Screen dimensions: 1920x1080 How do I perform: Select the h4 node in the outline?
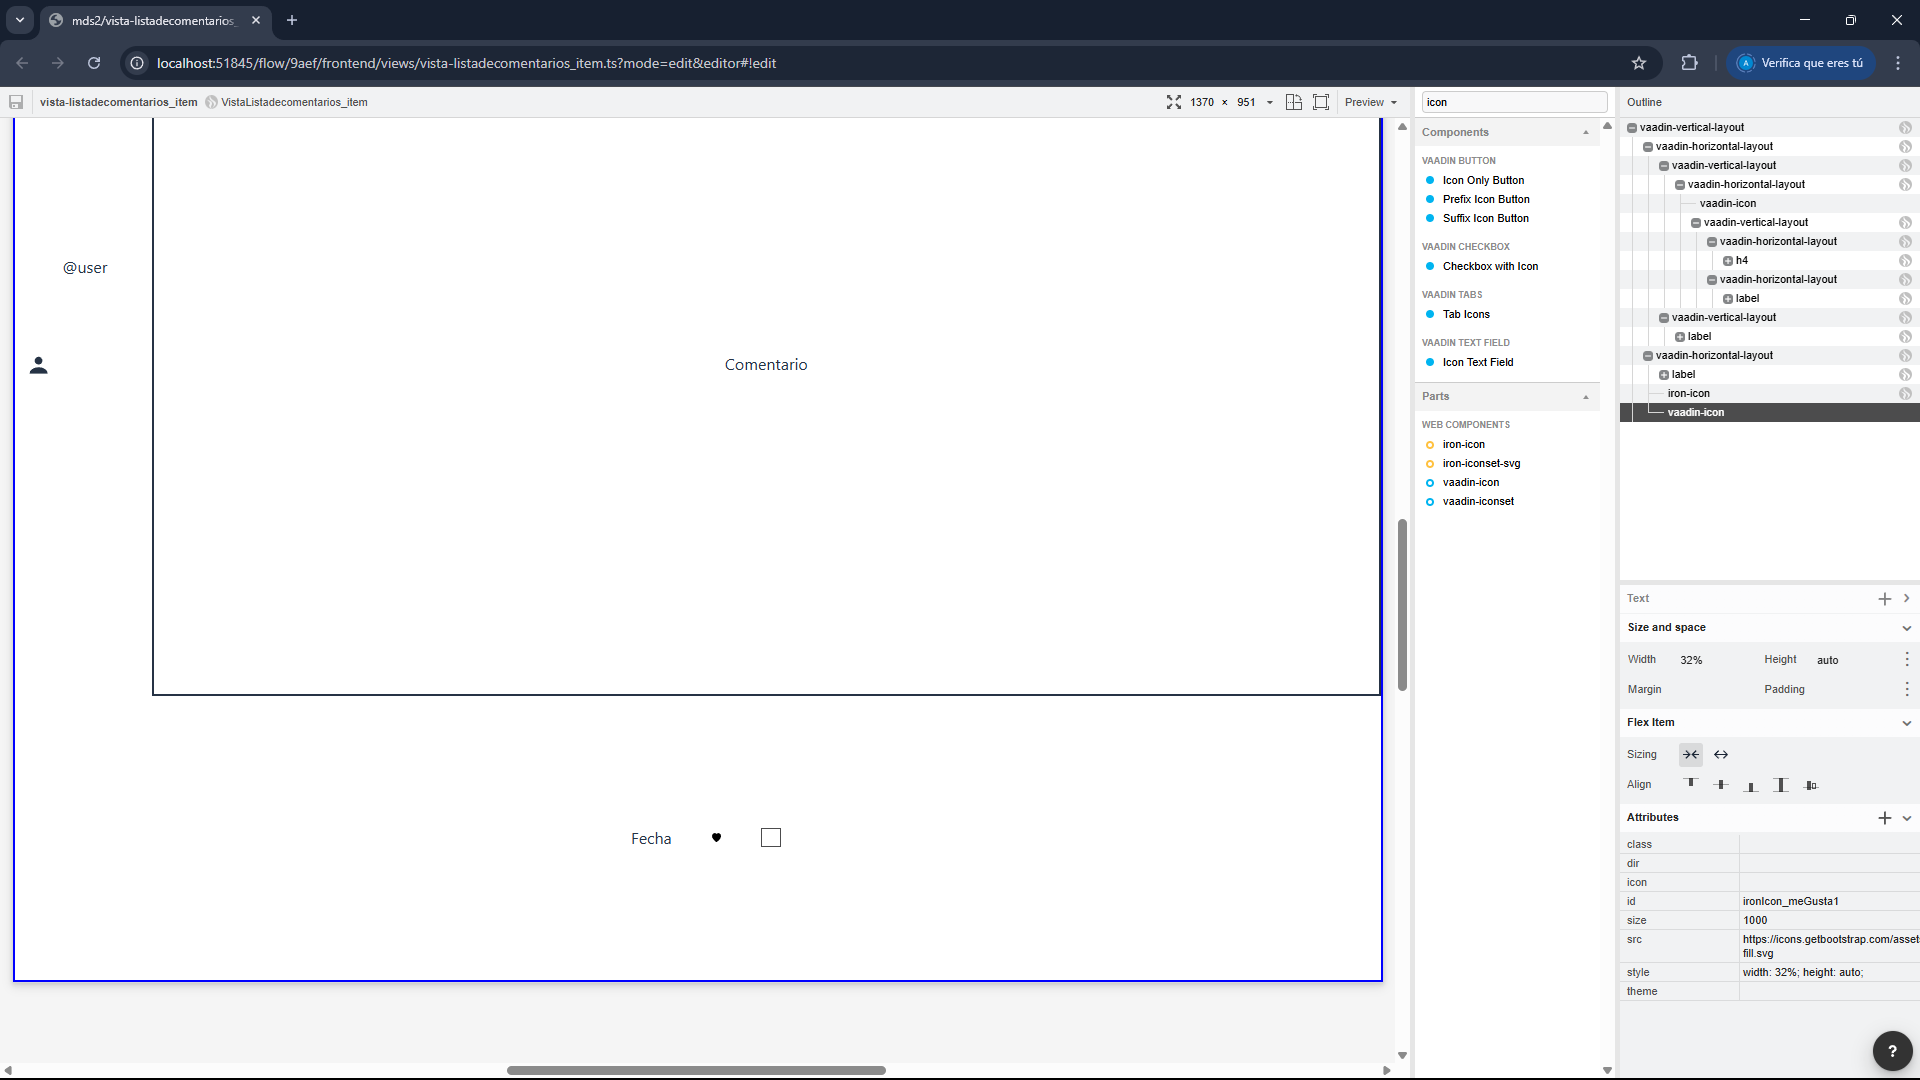(x=1741, y=260)
